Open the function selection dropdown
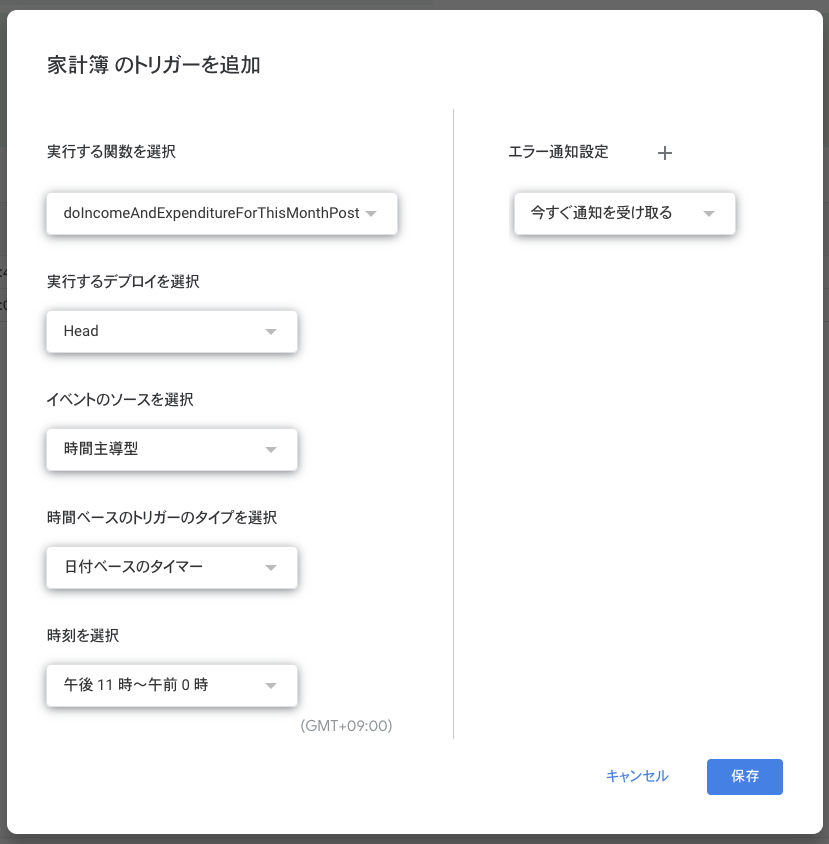 point(210,213)
